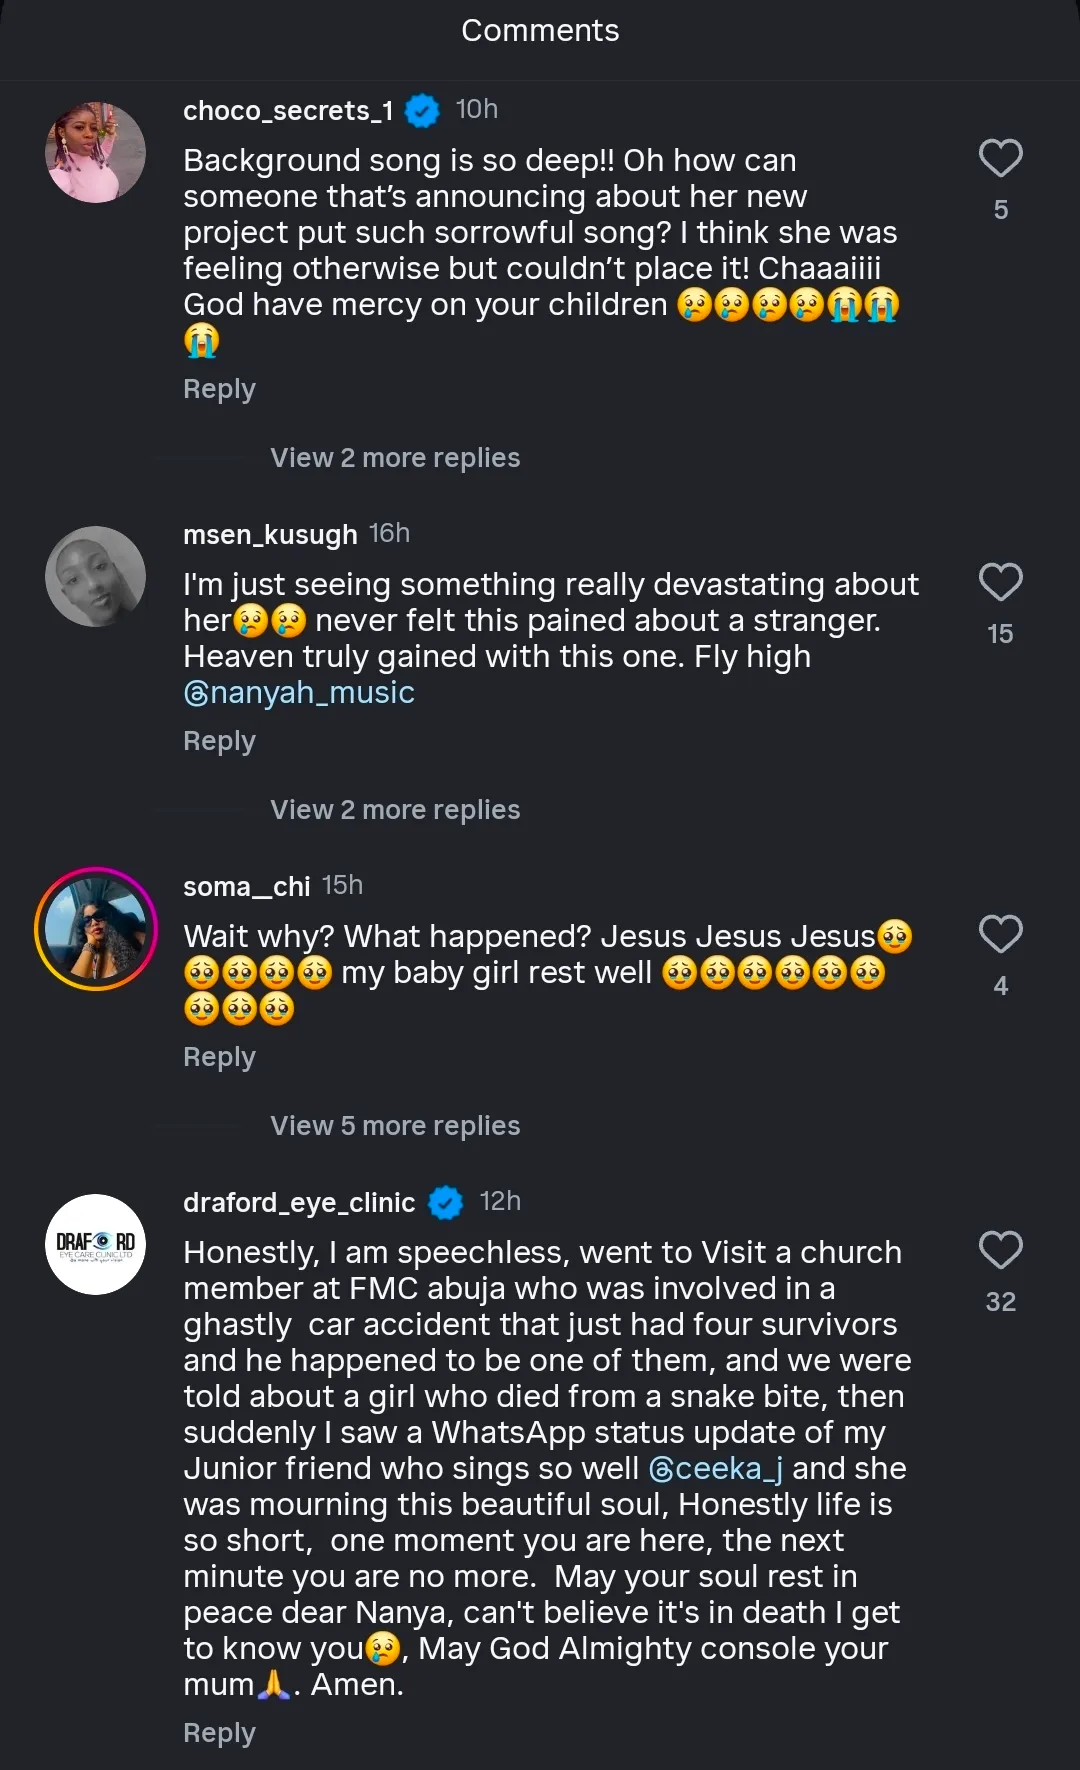Open msen_kusugh's profile avatar

(x=96, y=577)
